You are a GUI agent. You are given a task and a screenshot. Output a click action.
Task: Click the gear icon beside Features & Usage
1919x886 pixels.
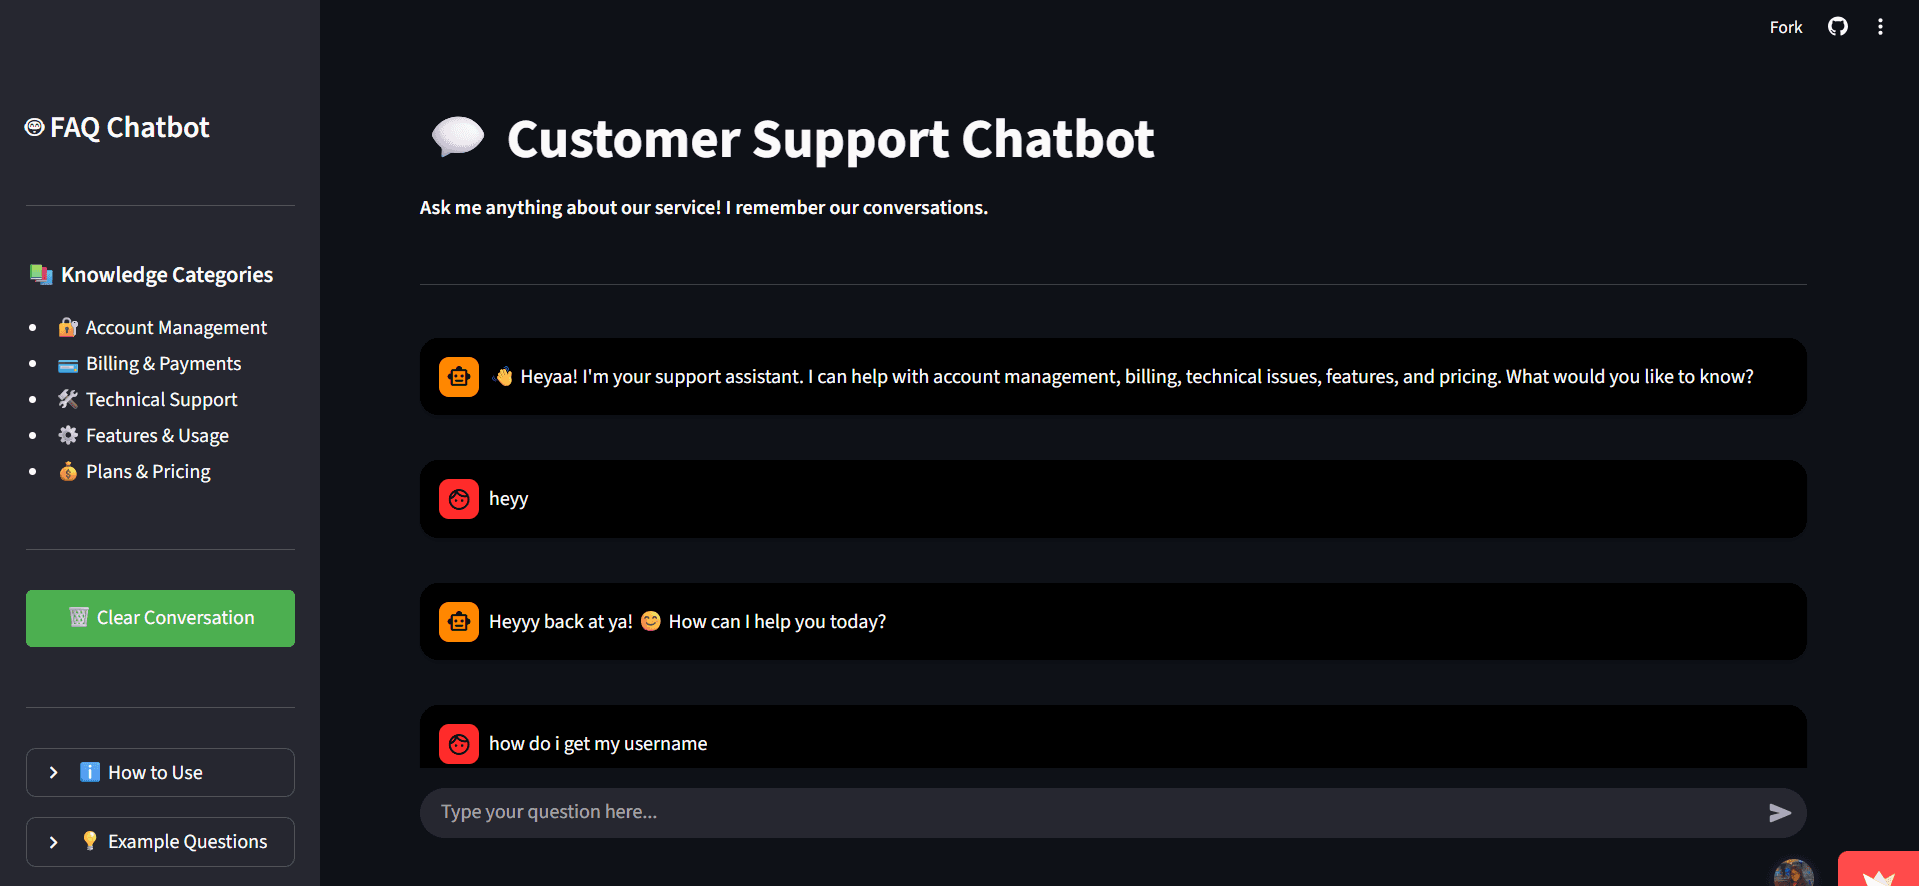point(67,435)
